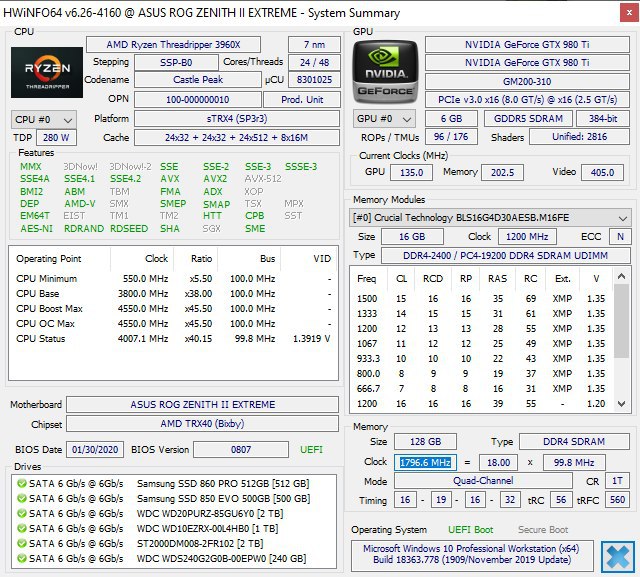The width and height of the screenshot is (640, 577).
Task: Click the PCIe v3.0 x16 bus field
Action: tap(527, 100)
